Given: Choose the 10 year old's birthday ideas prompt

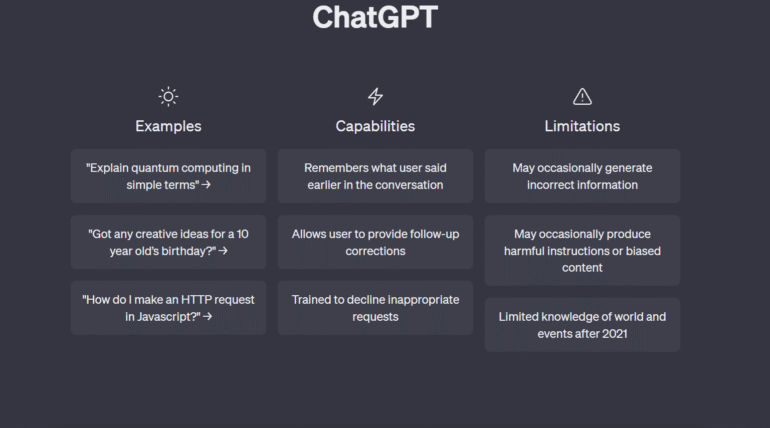Looking at the screenshot, I should pyautogui.click(x=168, y=242).
